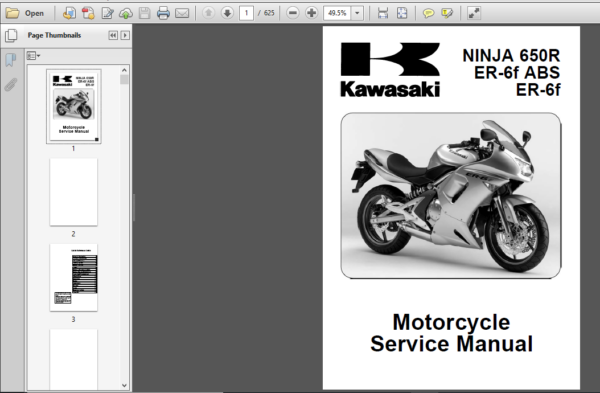600x393 pixels.
Task: Click thumbnails scrollbar down arrow
Action: point(124,385)
